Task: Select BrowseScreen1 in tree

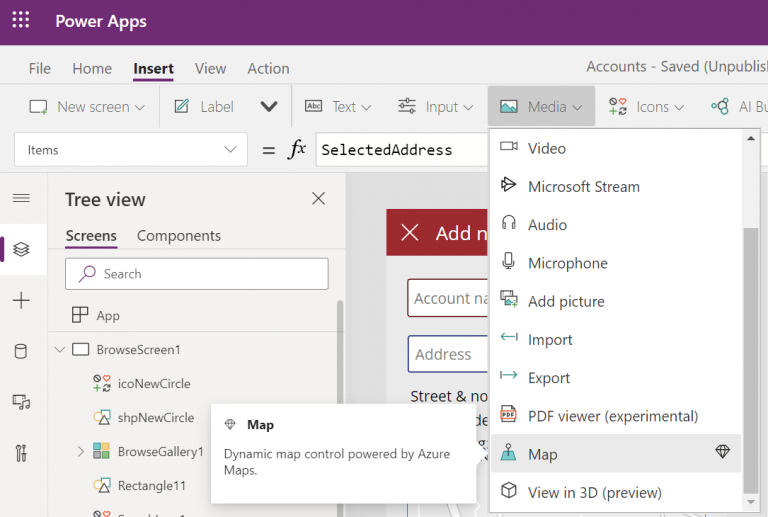Action: tap(139, 350)
